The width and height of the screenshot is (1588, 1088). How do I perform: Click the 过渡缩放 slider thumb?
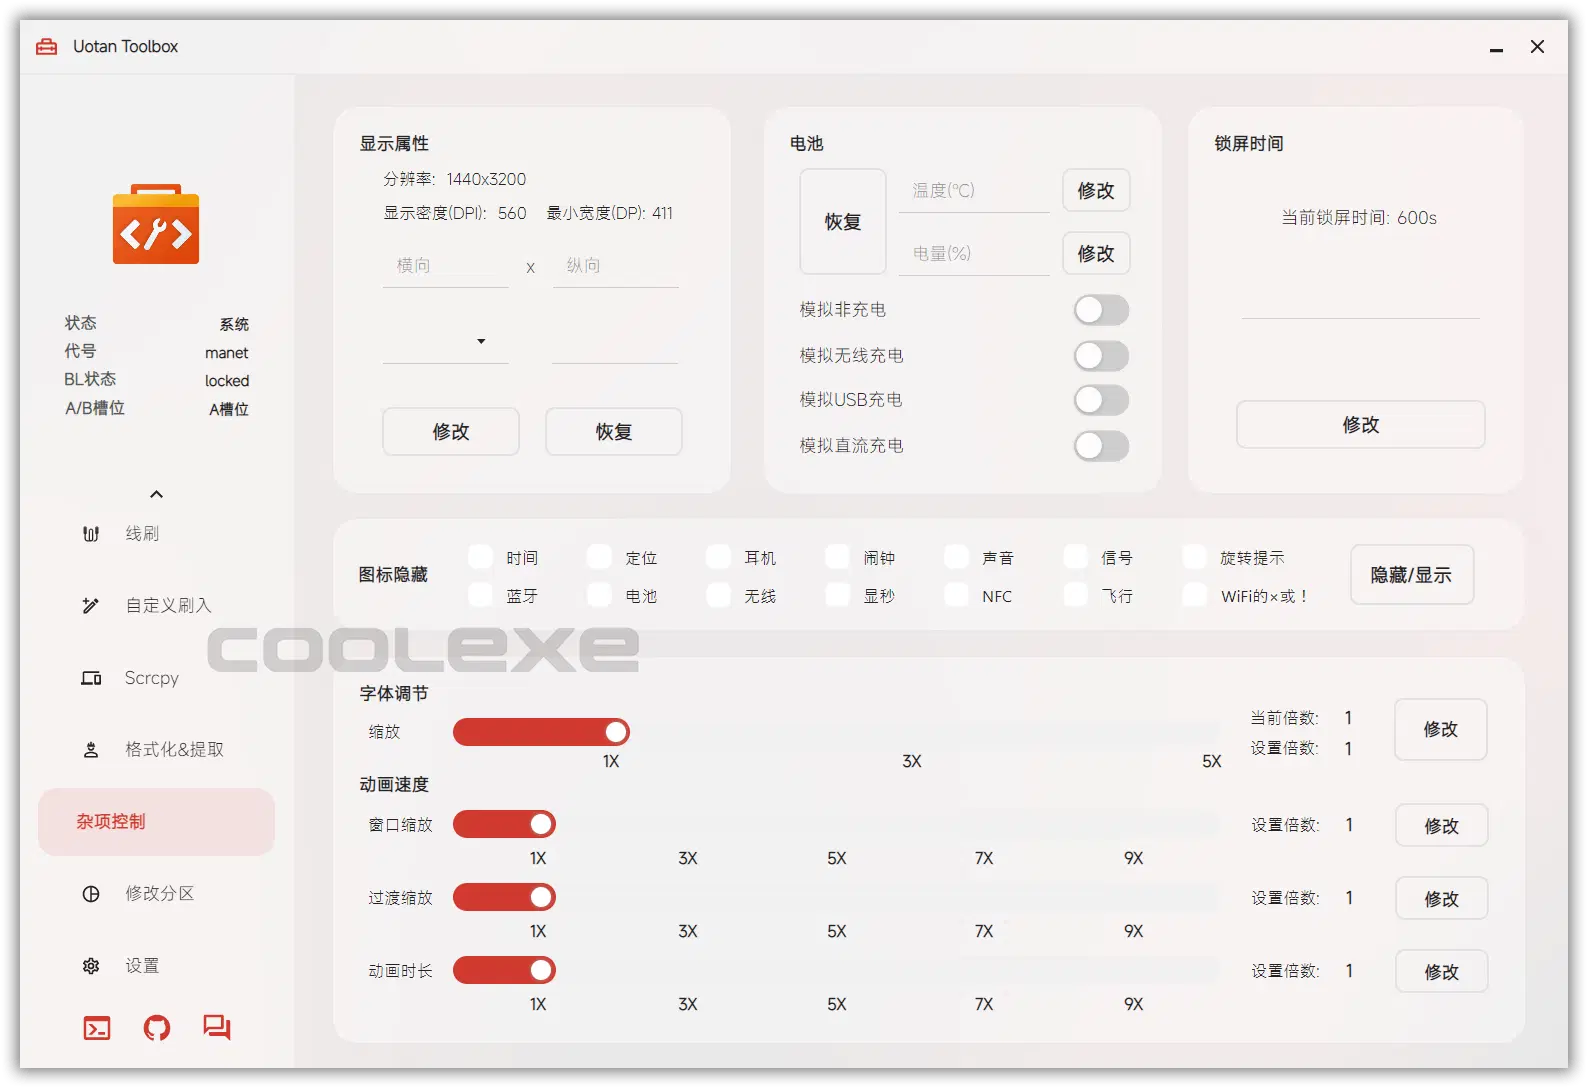(541, 897)
